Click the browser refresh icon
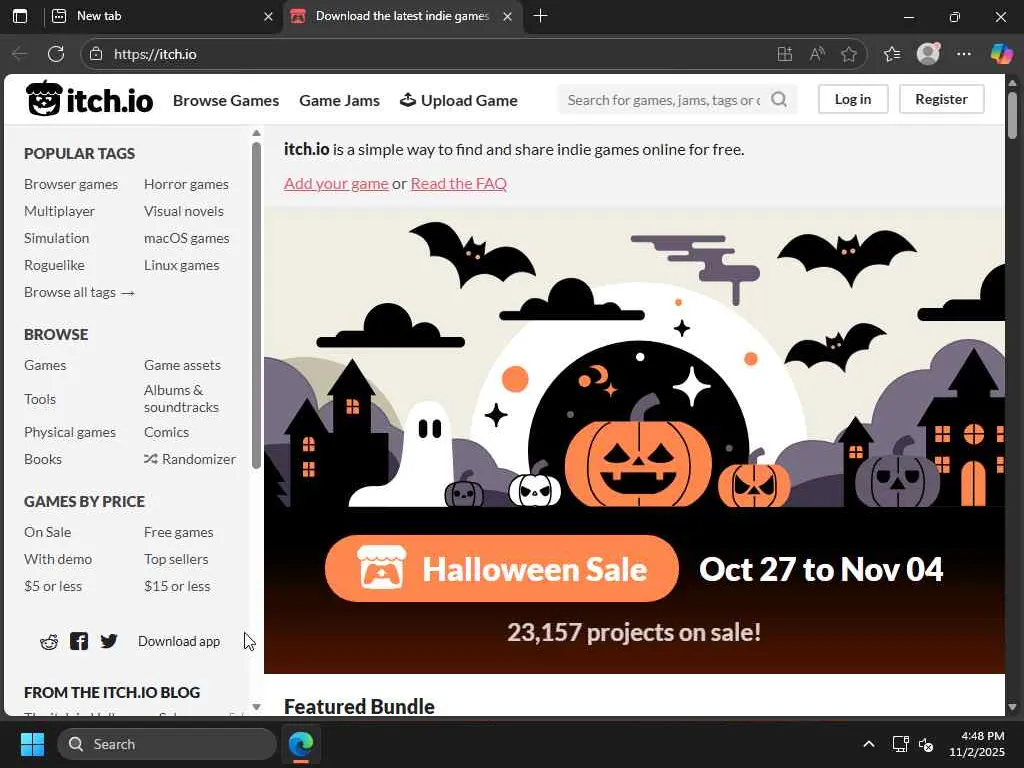The image size is (1024, 768). pos(56,54)
